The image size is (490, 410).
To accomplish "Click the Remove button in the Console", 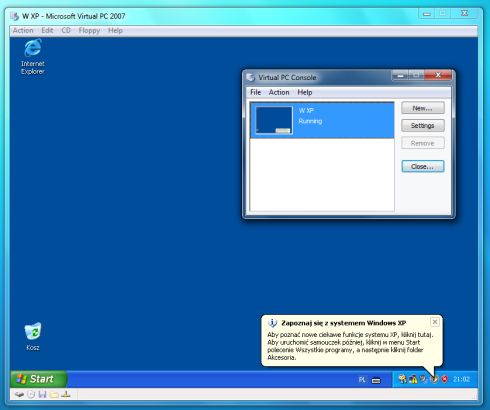I will [423, 143].
